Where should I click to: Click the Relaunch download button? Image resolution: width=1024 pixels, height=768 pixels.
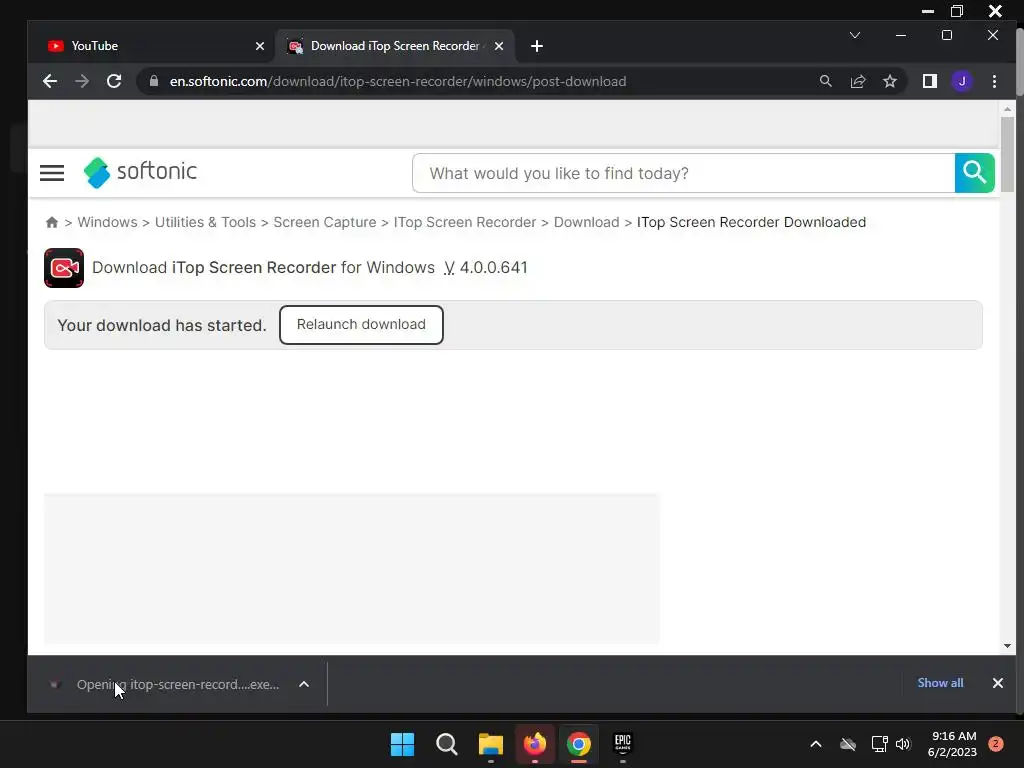pyautogui.click(x=361, y=325)
